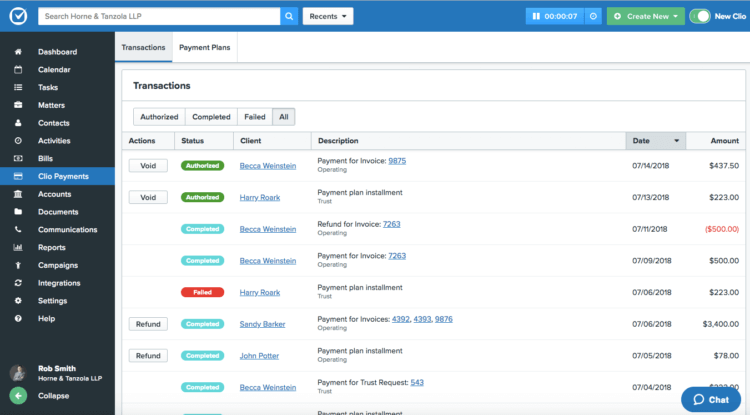750x415 pixels.
Task: Click the Communications phone icon
Action: click(18, 229)
